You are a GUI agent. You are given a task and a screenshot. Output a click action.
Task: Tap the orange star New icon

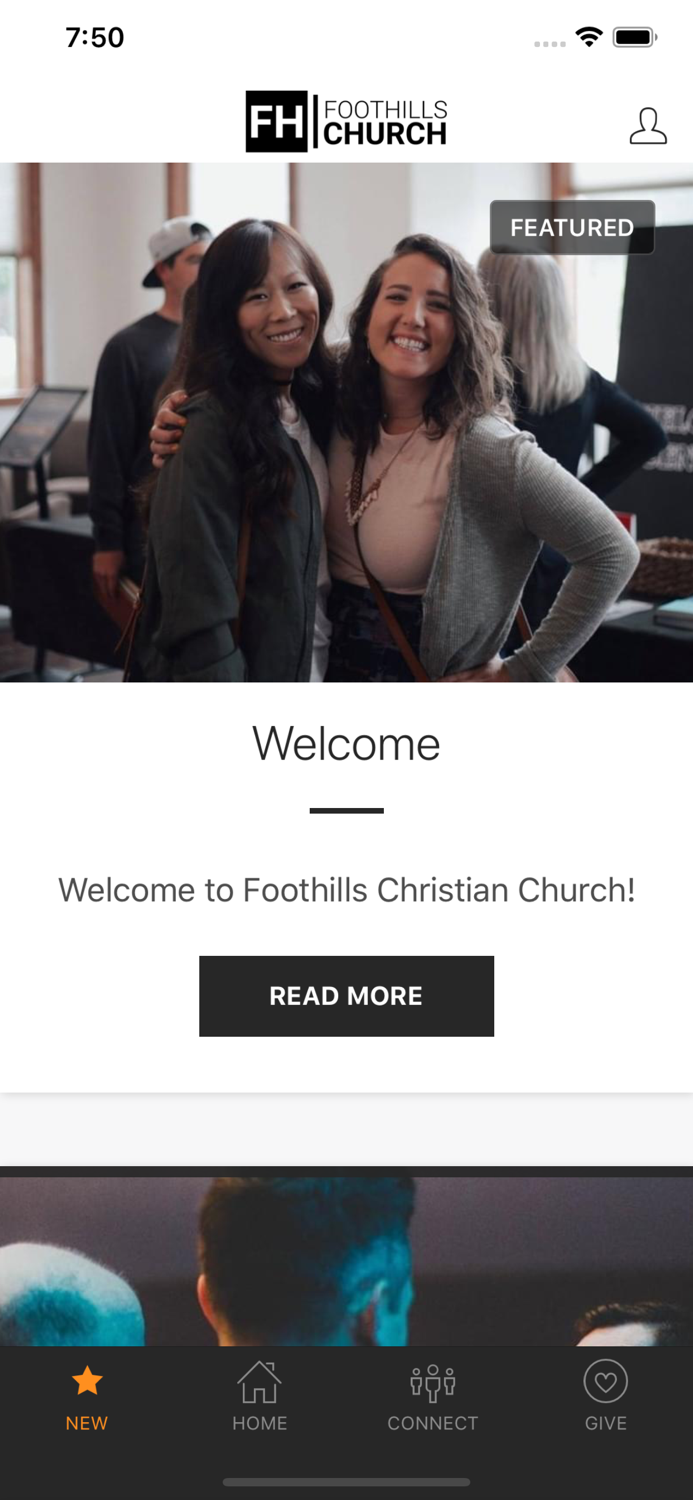tap(87, 1381)
